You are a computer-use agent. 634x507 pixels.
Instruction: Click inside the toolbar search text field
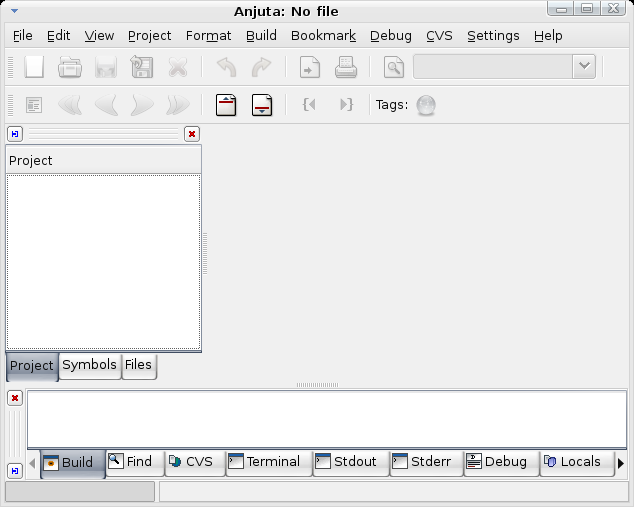tap(493, 66)
